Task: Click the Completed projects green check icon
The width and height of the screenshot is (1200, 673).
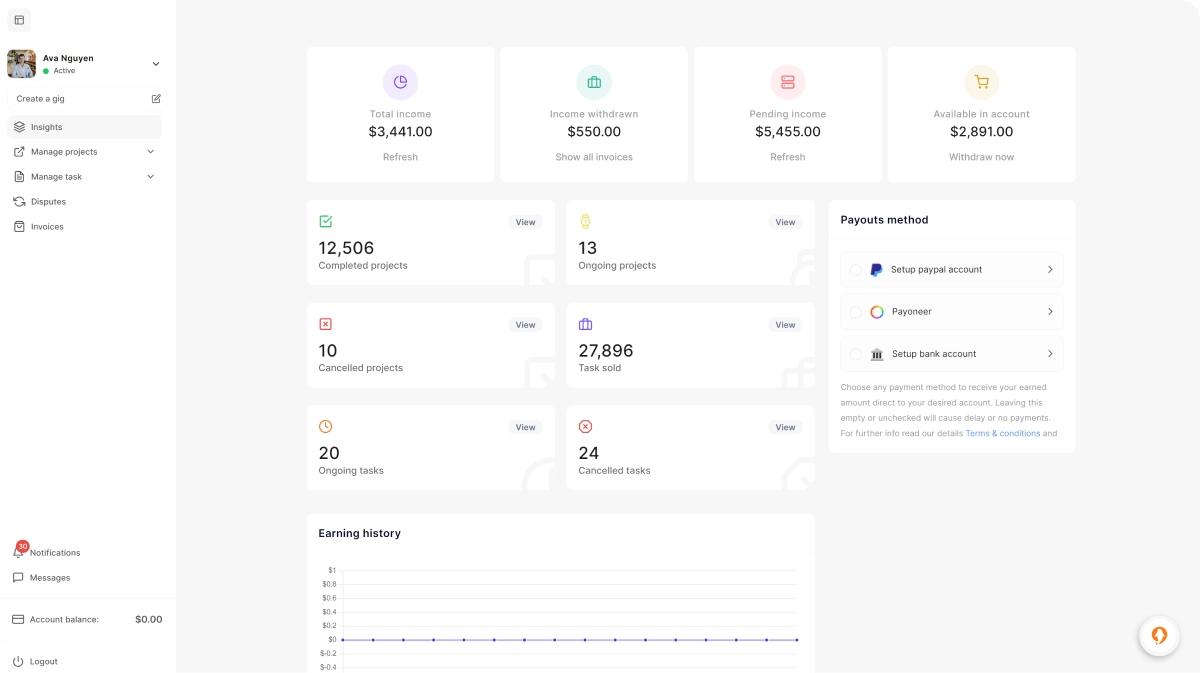Action: pyautogui.click(x=326, y=221)
